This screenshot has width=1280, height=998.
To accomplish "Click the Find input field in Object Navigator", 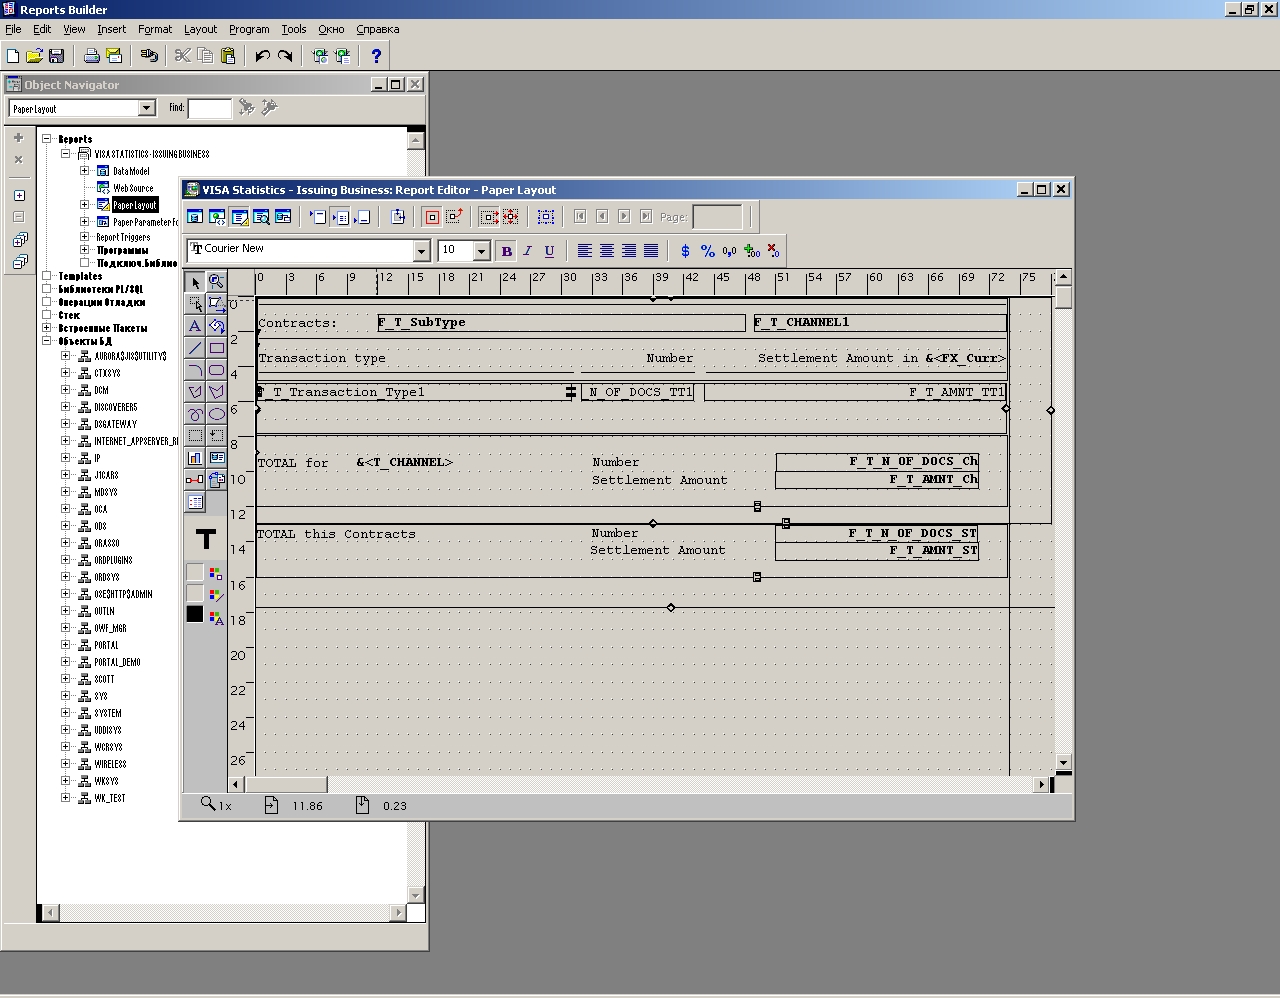I will (210, 108).
